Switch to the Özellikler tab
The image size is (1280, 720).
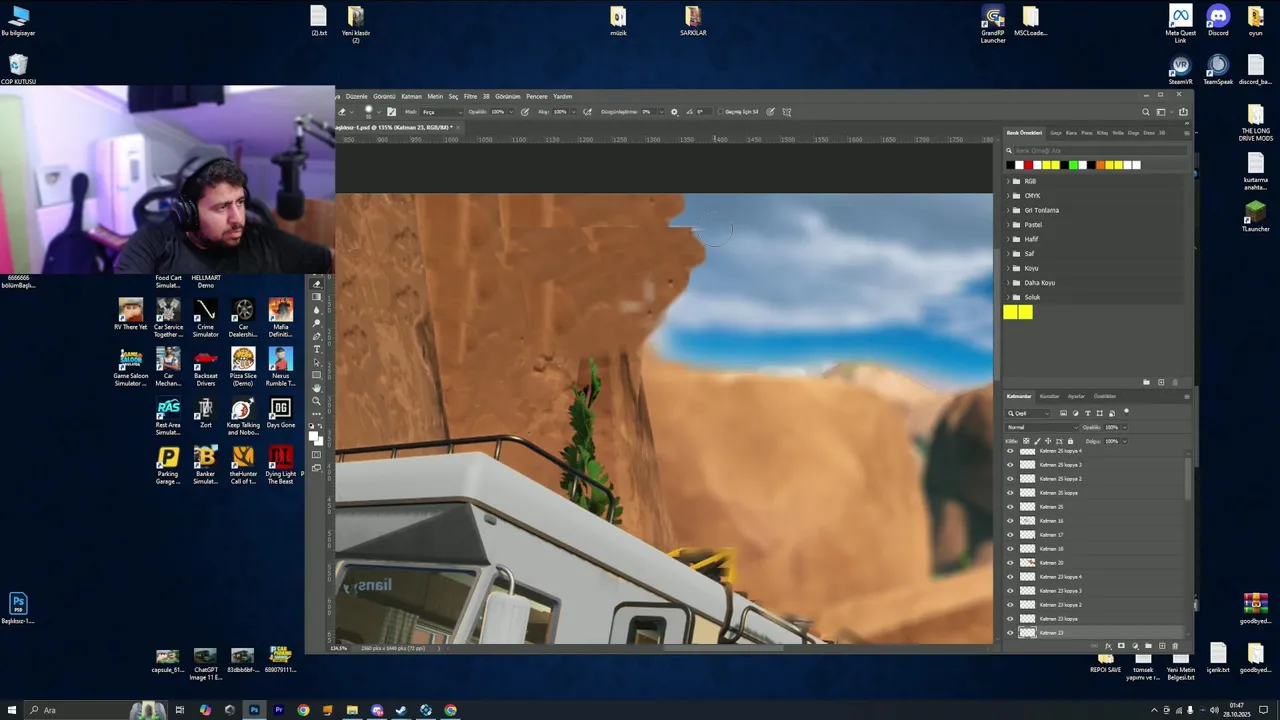coord(1105,396)
